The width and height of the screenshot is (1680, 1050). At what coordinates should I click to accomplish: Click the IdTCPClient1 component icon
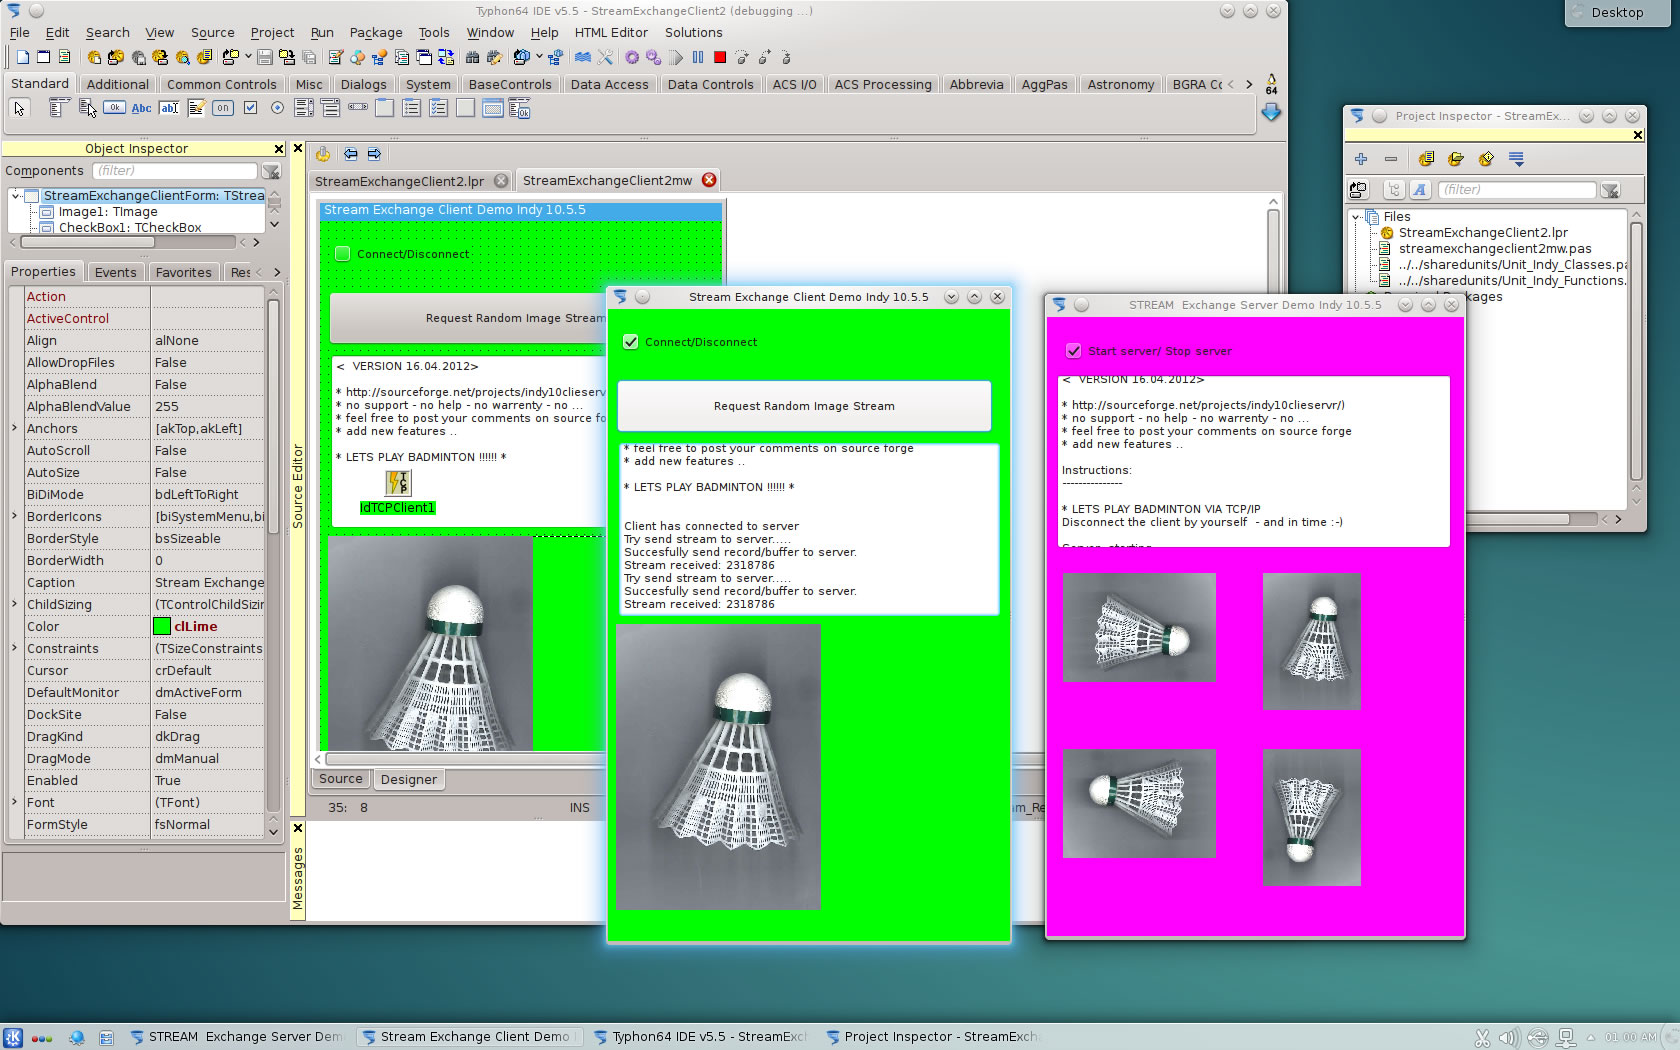(x=398, y=484)
